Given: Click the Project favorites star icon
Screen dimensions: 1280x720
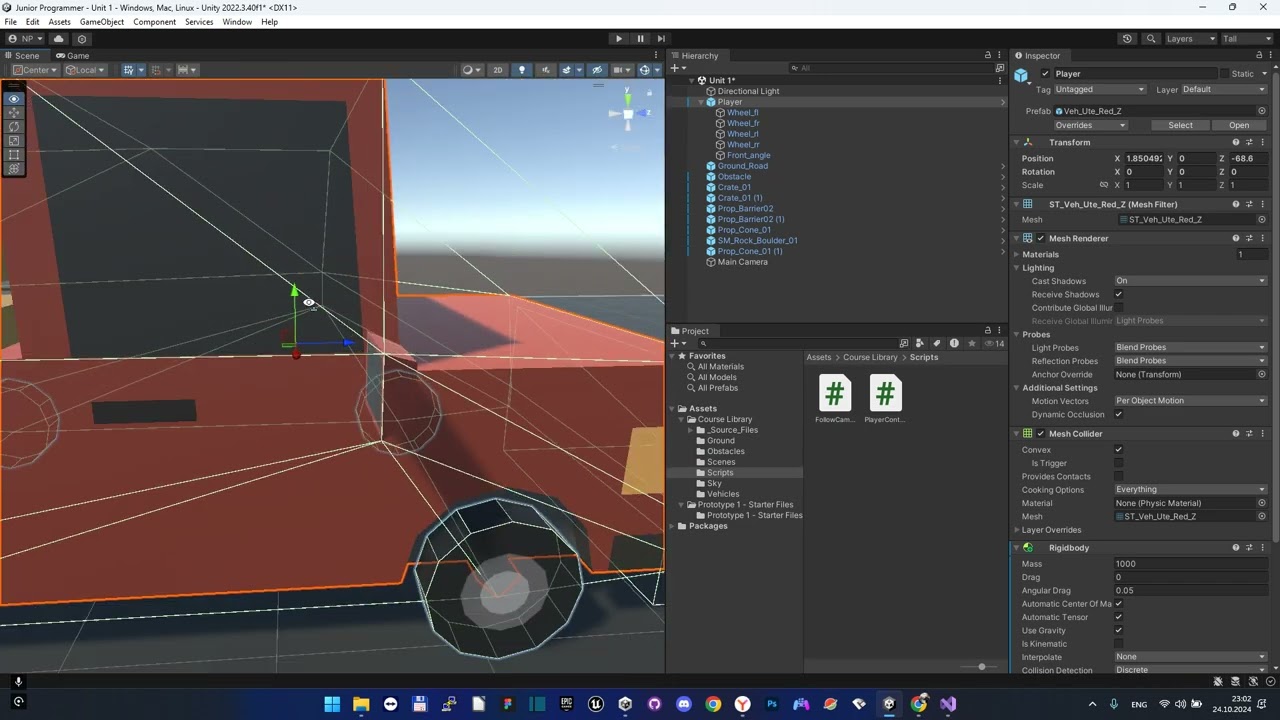Looking at the screenshot, I should 970,343.
